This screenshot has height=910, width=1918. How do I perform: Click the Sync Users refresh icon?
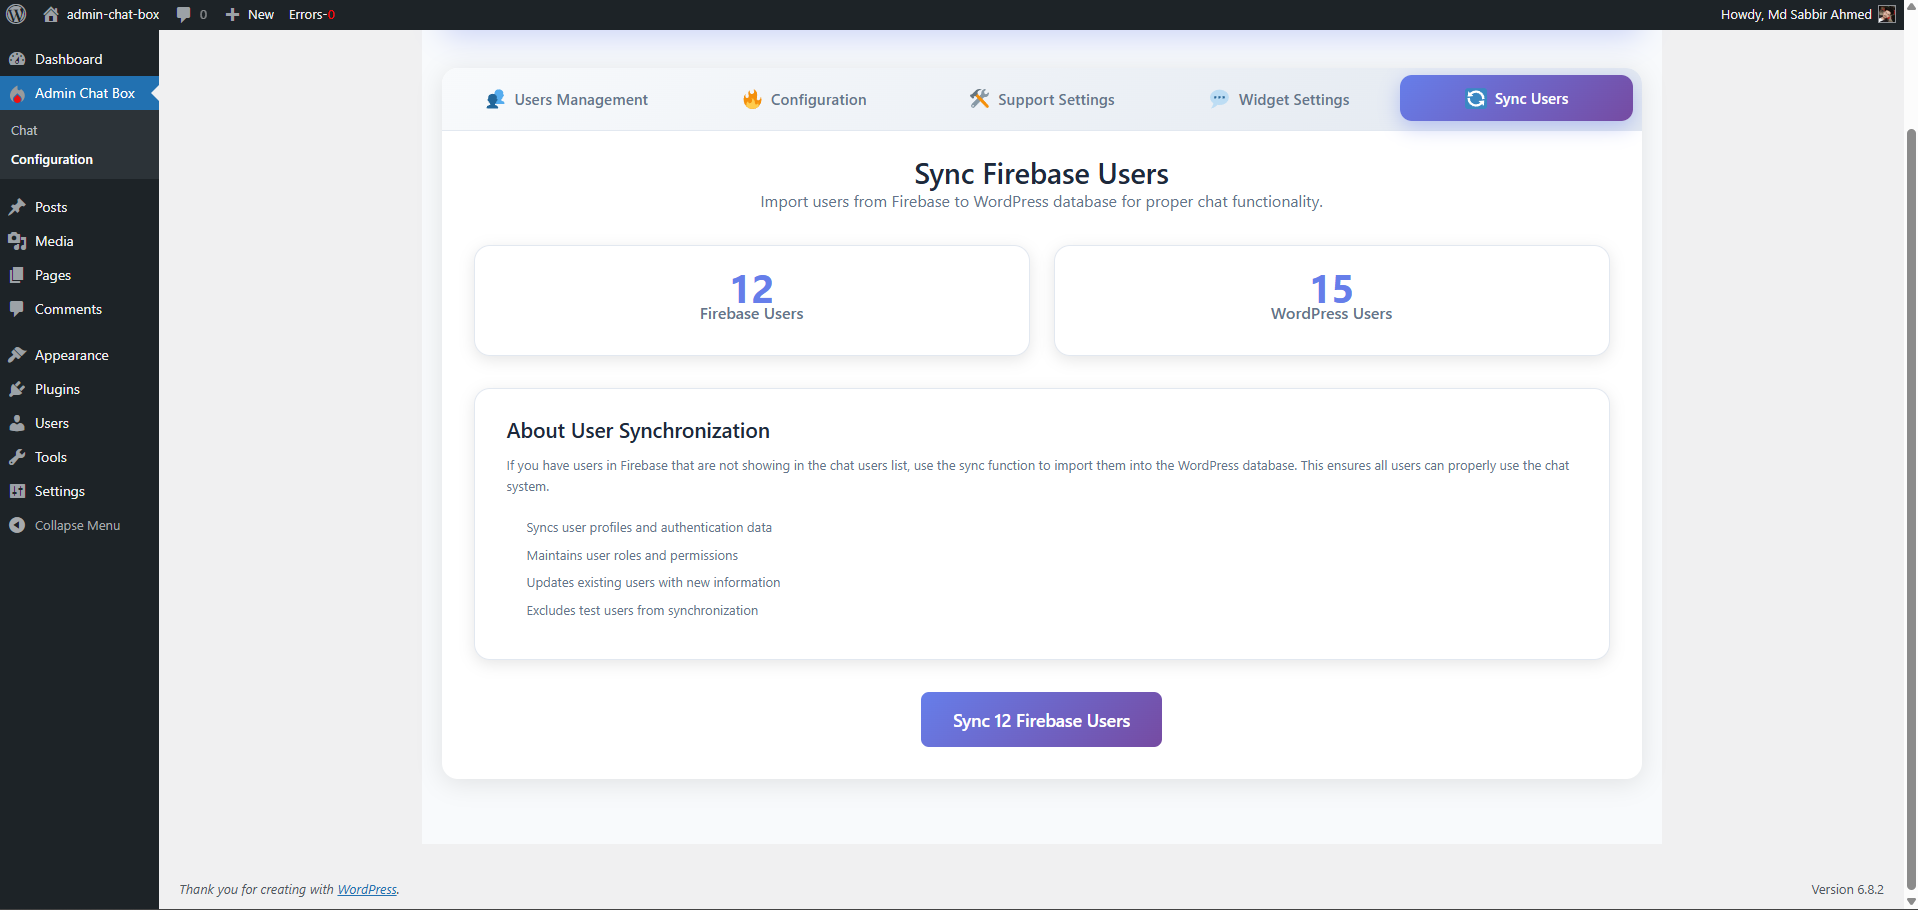(1476, 98)
